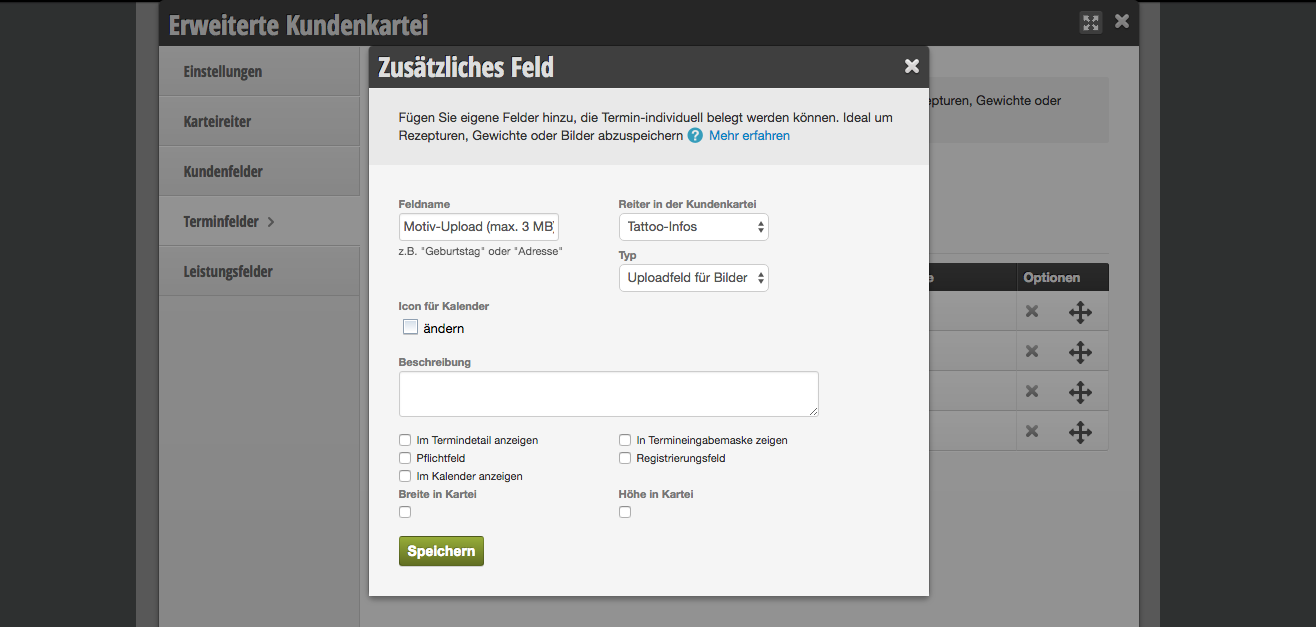The width and height of the screenshot is (1316, 627).
Task: Click the X icon in fourth row
Action: tap(1032, 431)
